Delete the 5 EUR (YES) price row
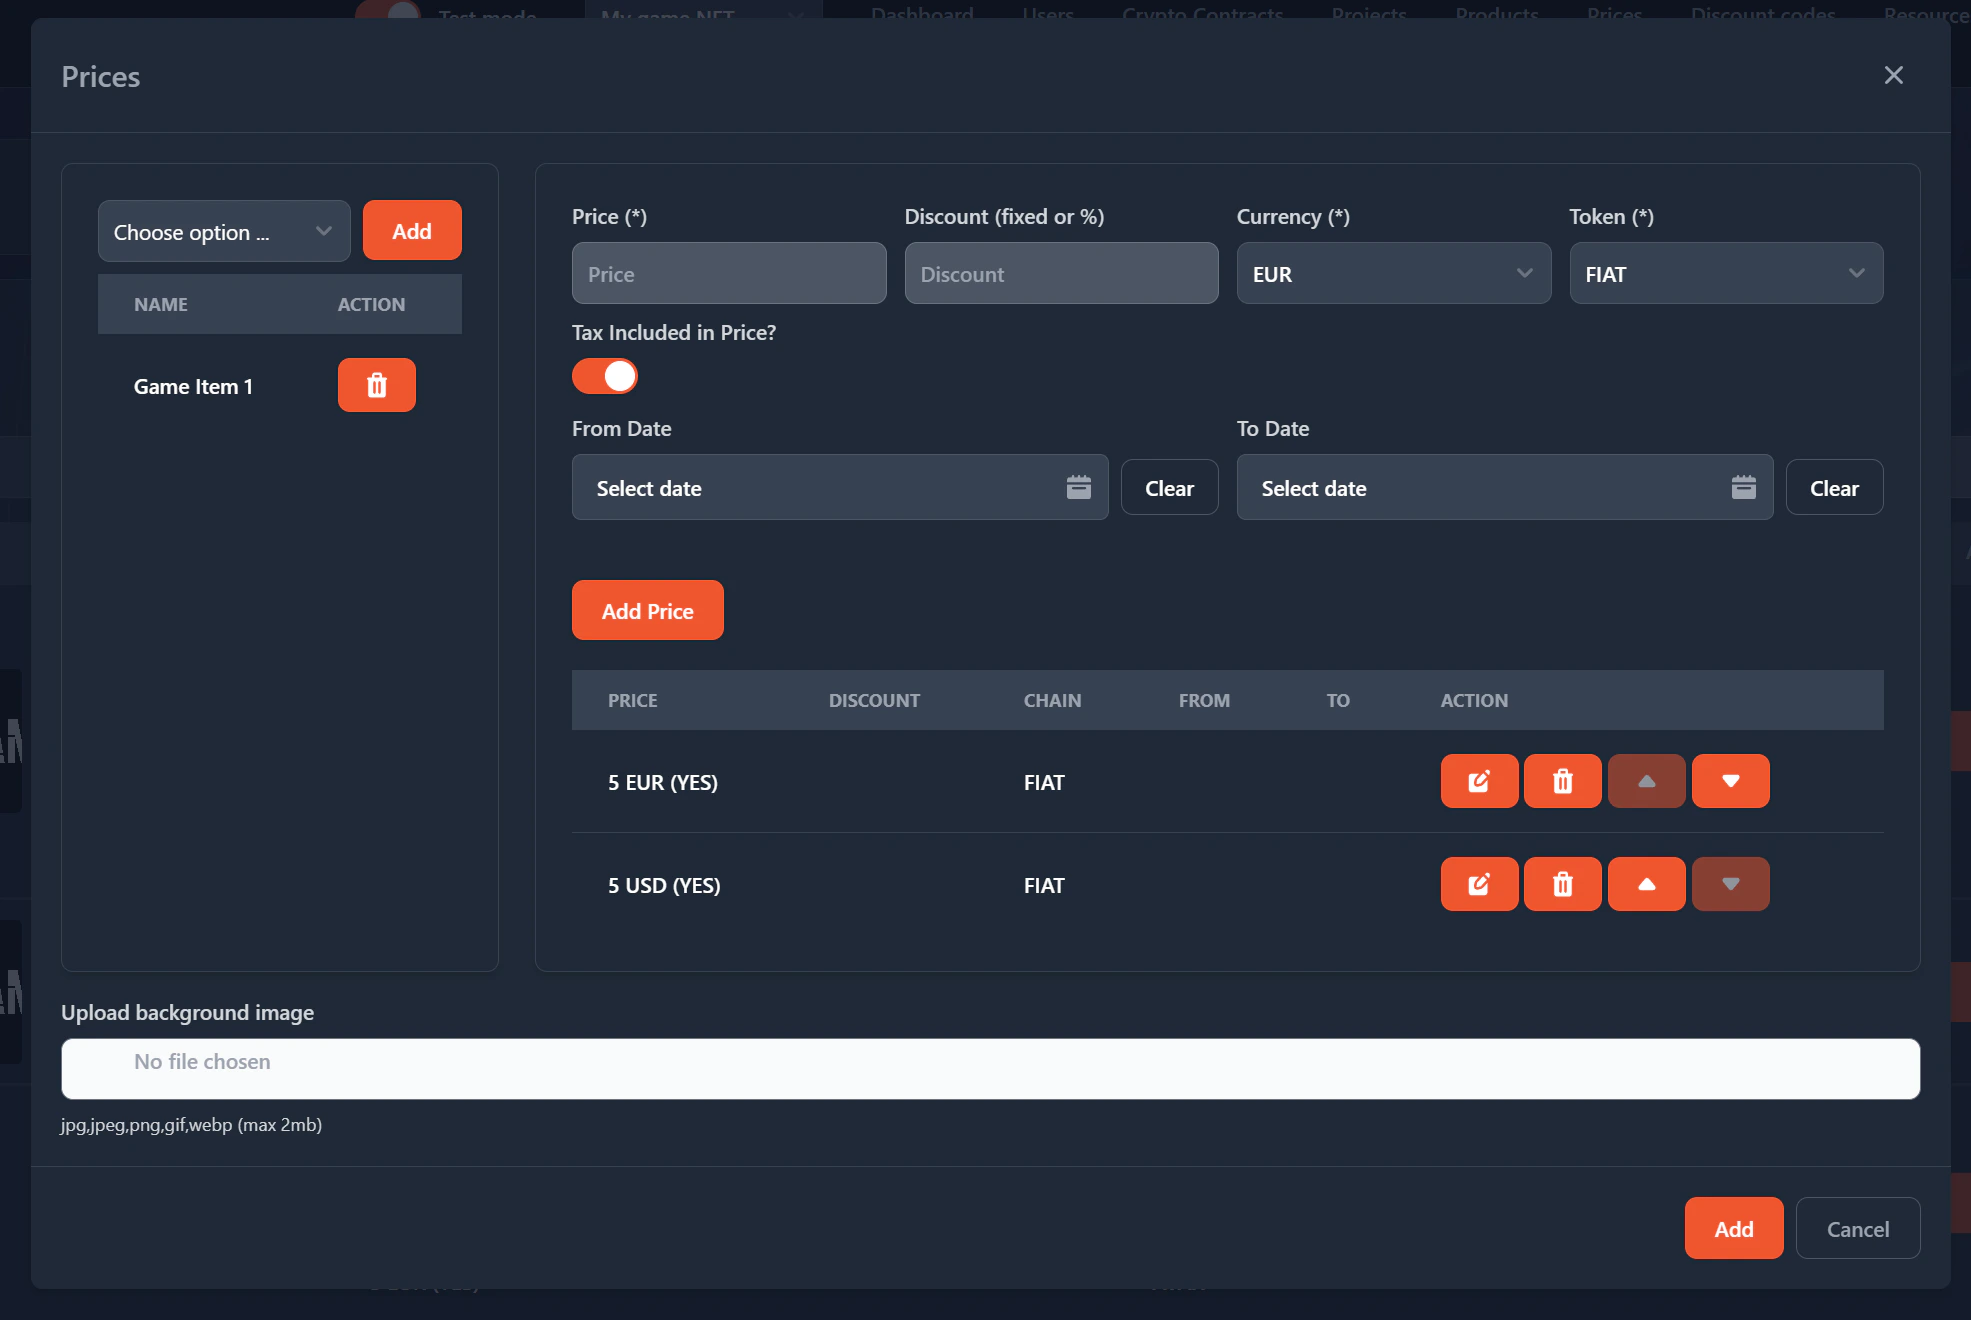 (1562, 781)
